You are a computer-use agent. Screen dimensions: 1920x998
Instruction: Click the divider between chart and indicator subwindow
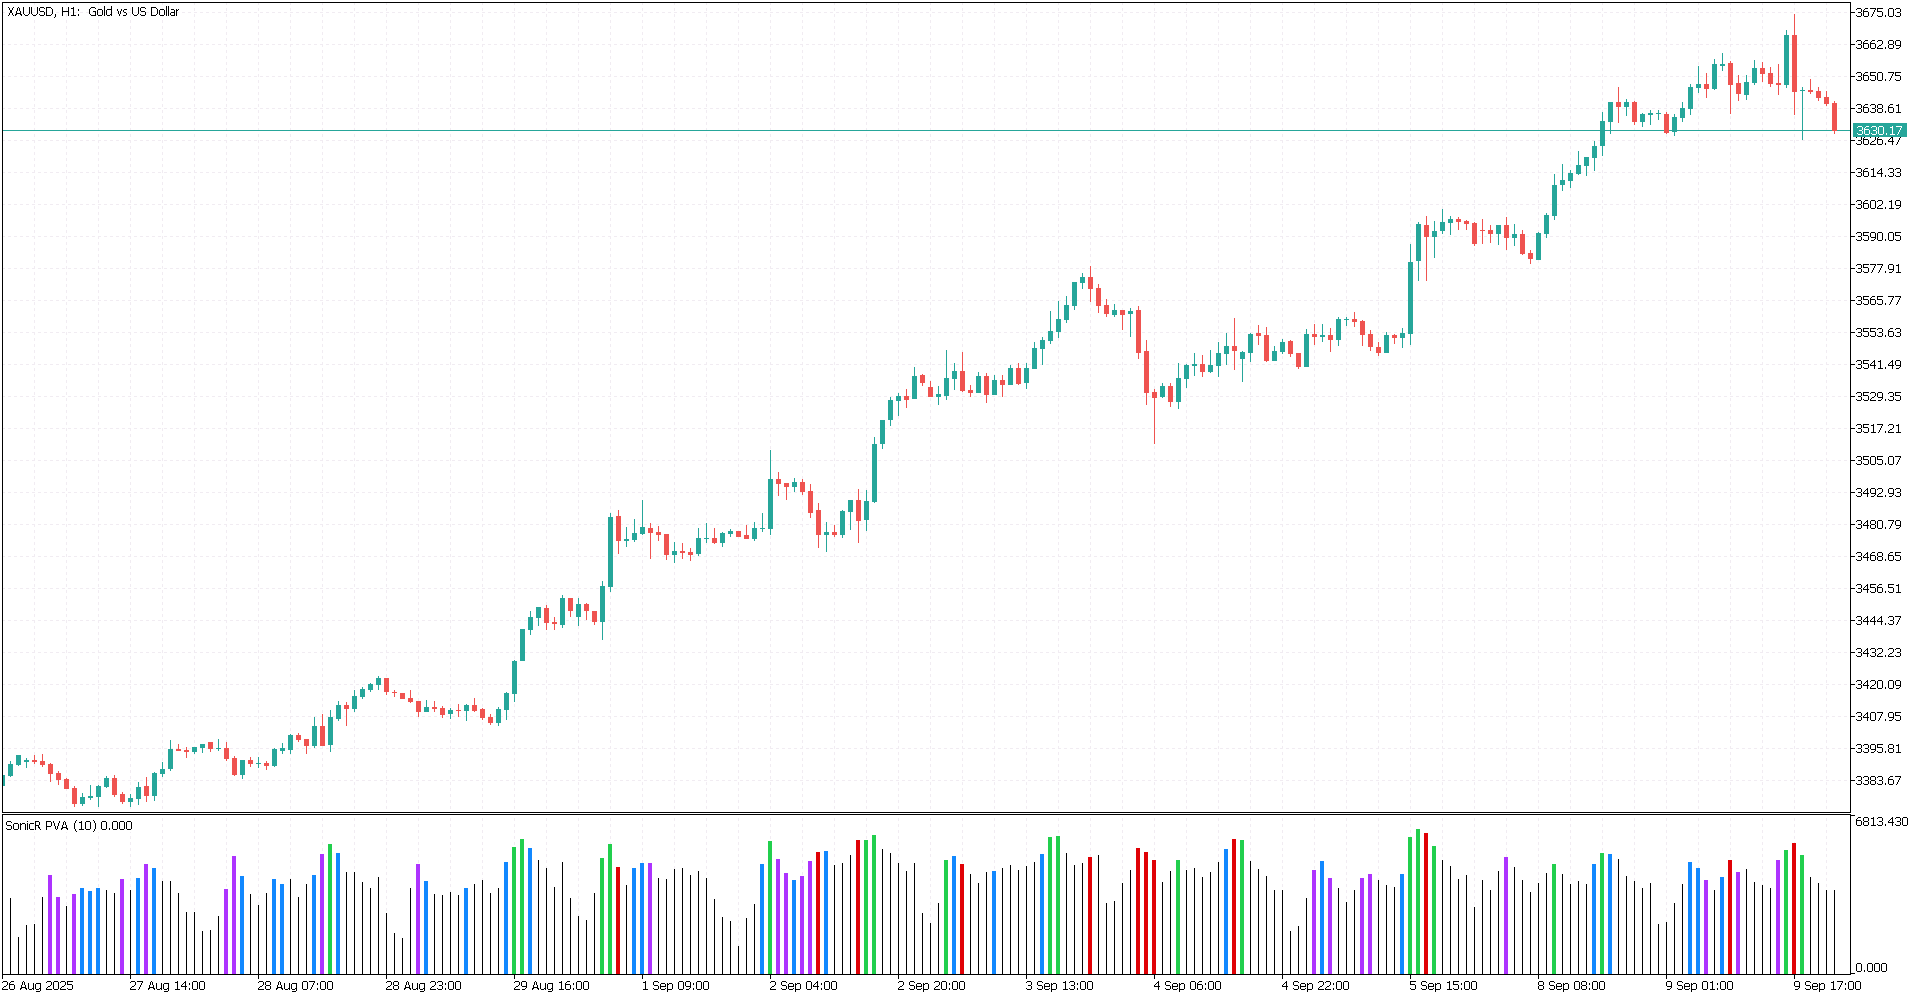click(x=925, y=813)
